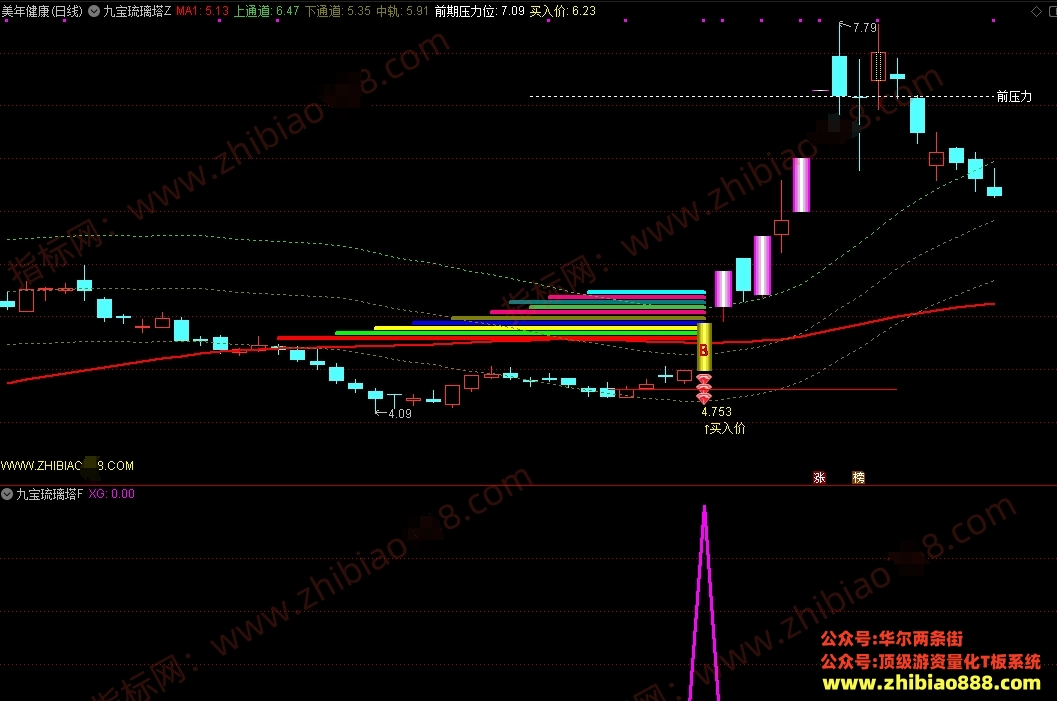Select the 美年健康(日线) stock title
Screen dimensions: 1057x701
42,11
